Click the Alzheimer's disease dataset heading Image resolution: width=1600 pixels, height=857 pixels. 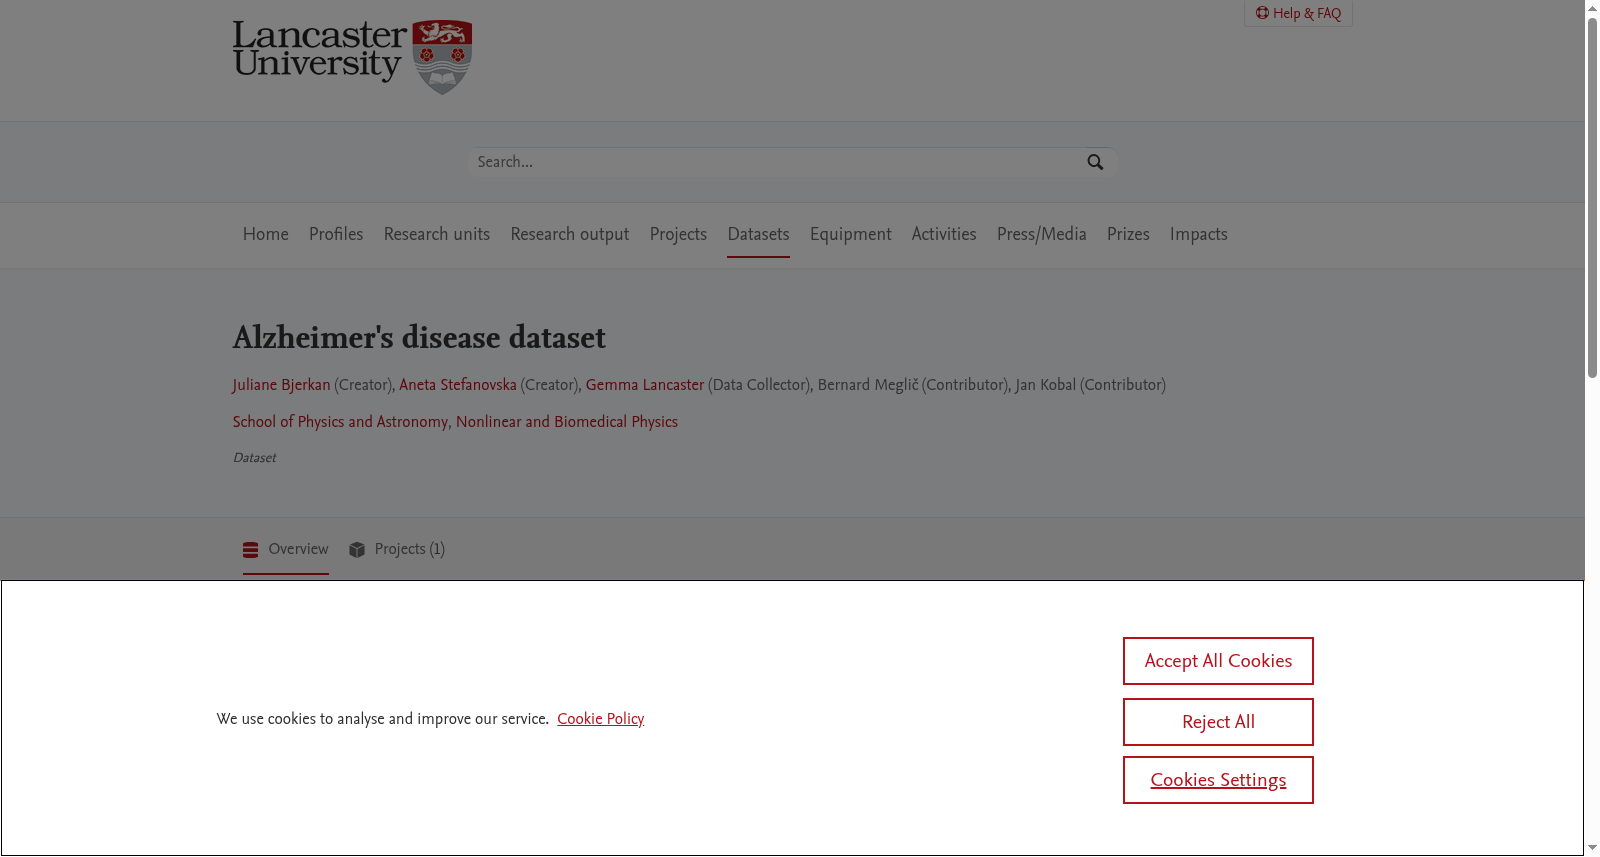(419, 338)
